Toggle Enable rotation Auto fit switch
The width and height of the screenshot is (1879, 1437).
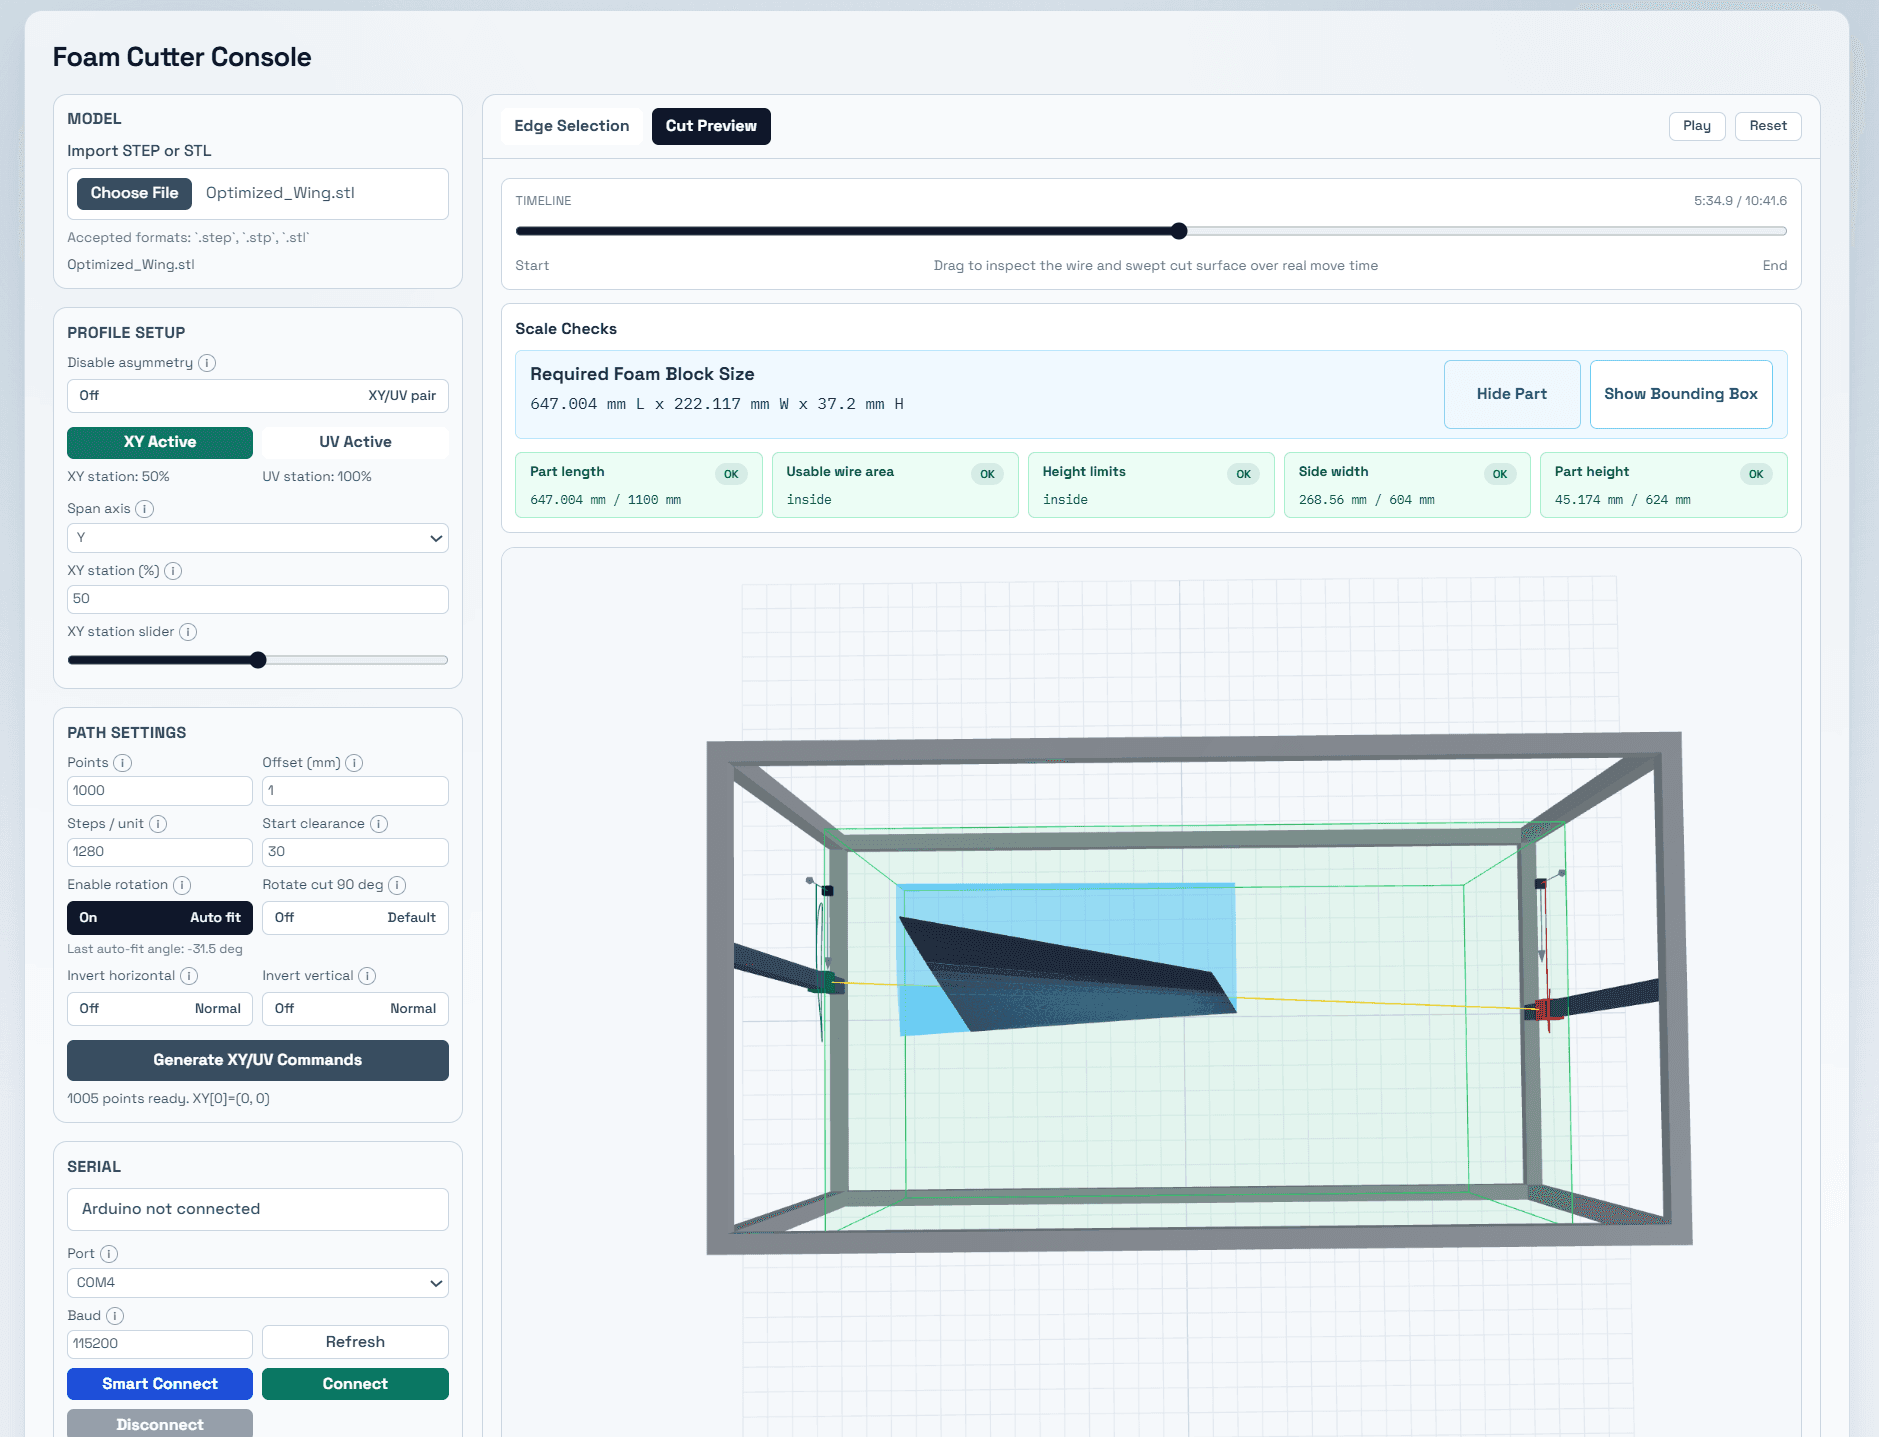click(x=159, y=918)
